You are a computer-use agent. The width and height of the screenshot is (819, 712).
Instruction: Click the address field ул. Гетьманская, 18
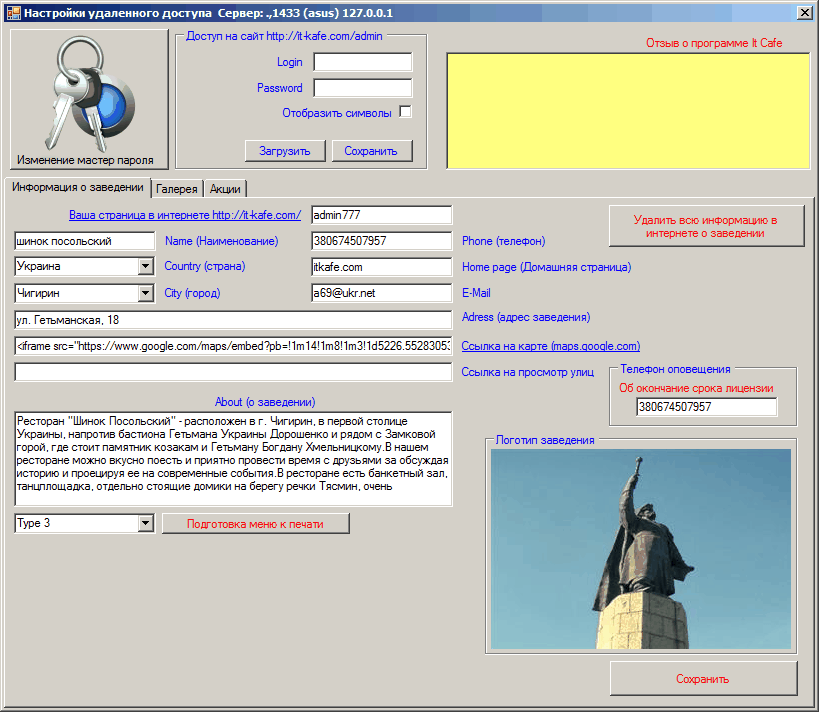[233, 320]
